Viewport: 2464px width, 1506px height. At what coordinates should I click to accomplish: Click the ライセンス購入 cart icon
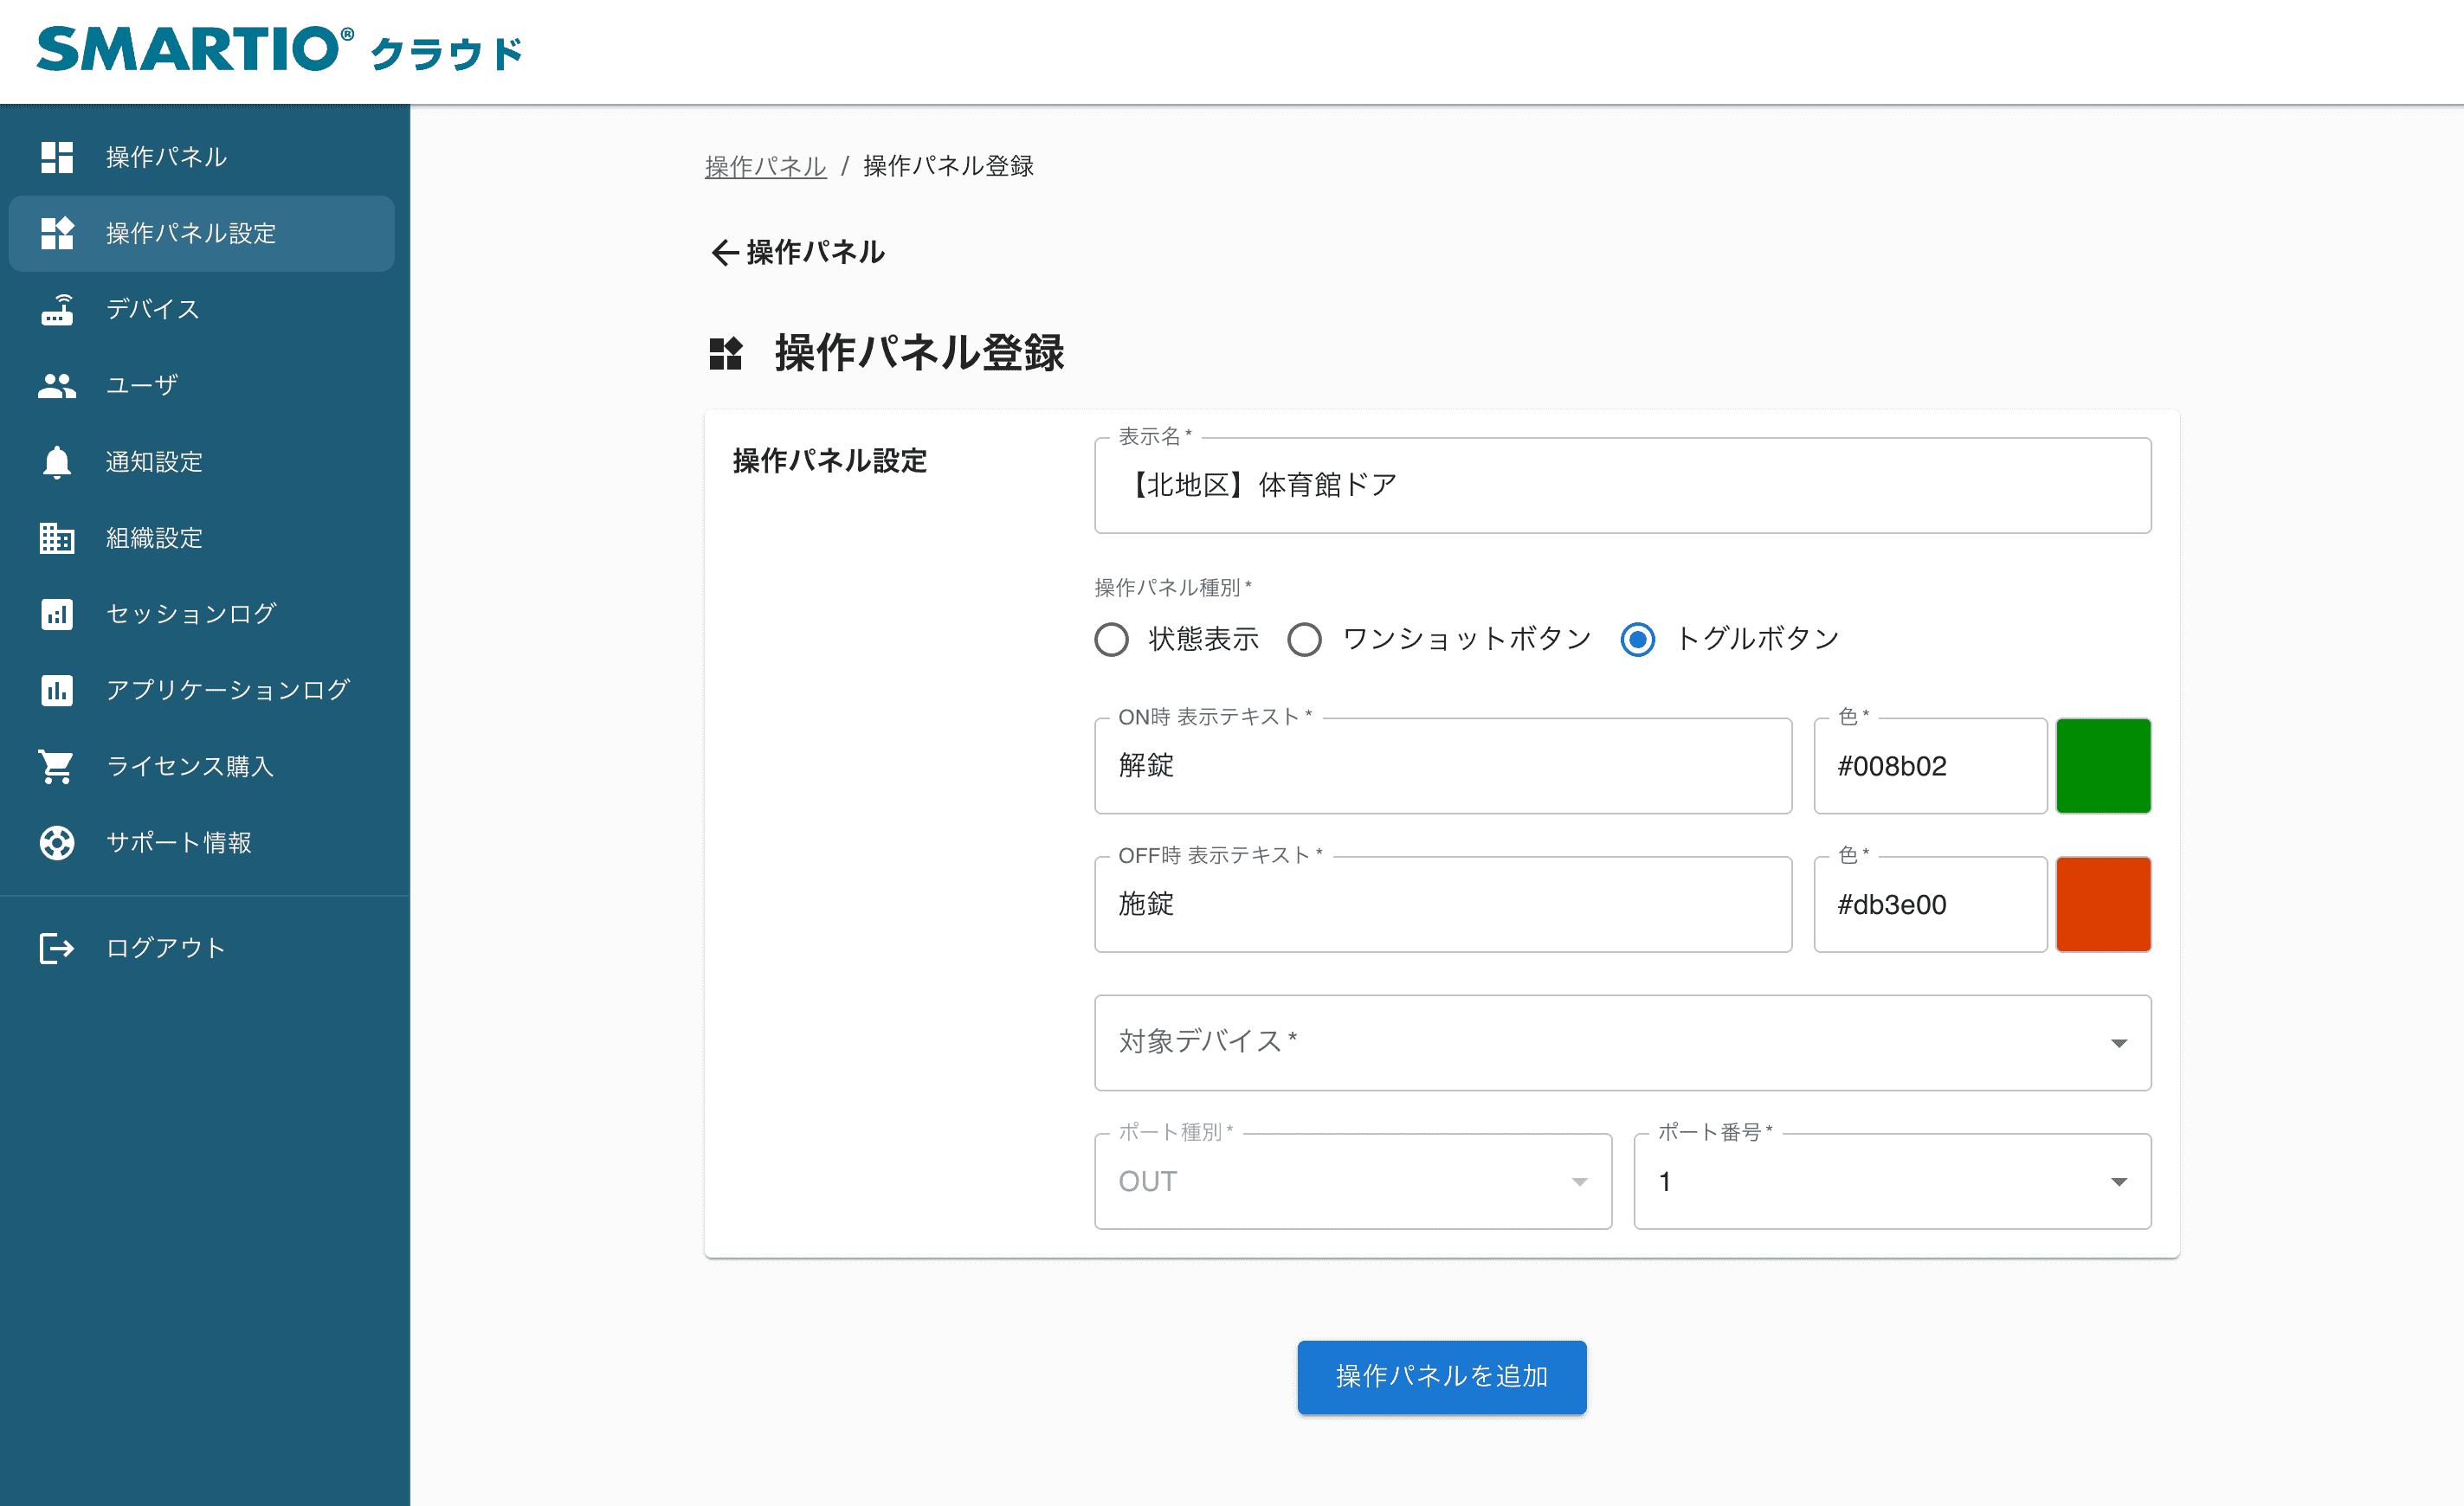(x=57, y=766)
